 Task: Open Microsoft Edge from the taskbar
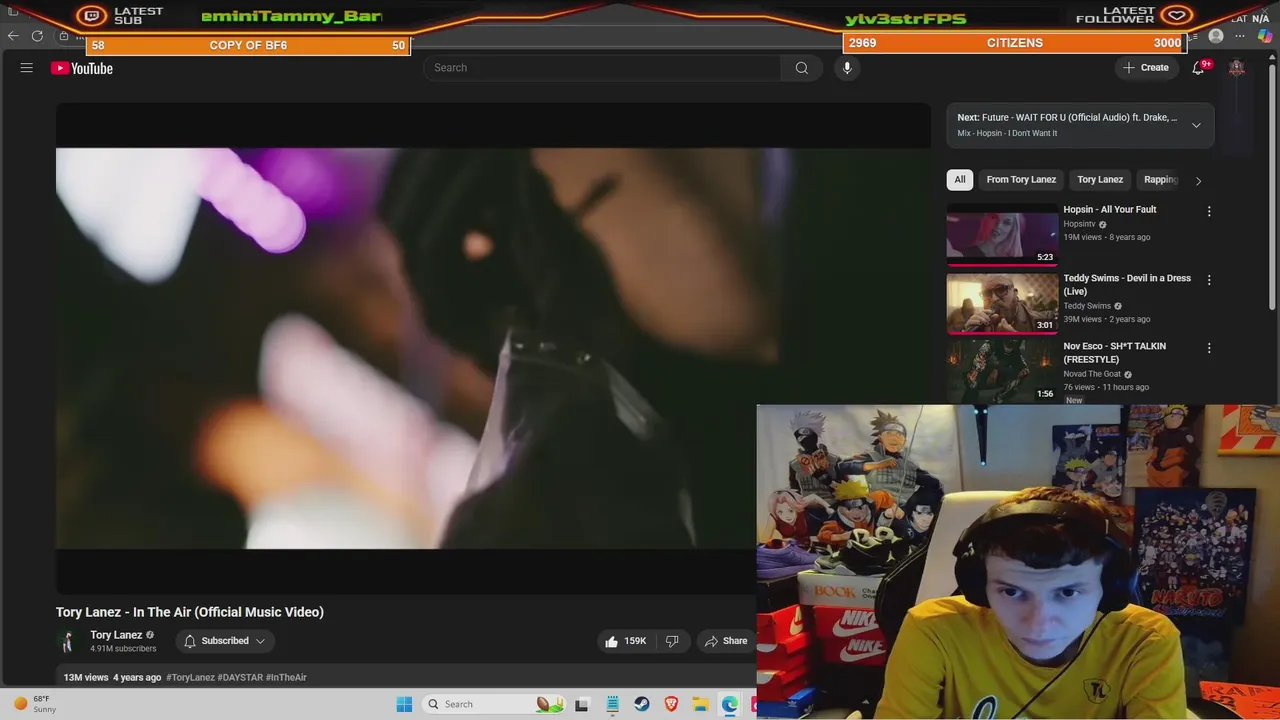730,704
